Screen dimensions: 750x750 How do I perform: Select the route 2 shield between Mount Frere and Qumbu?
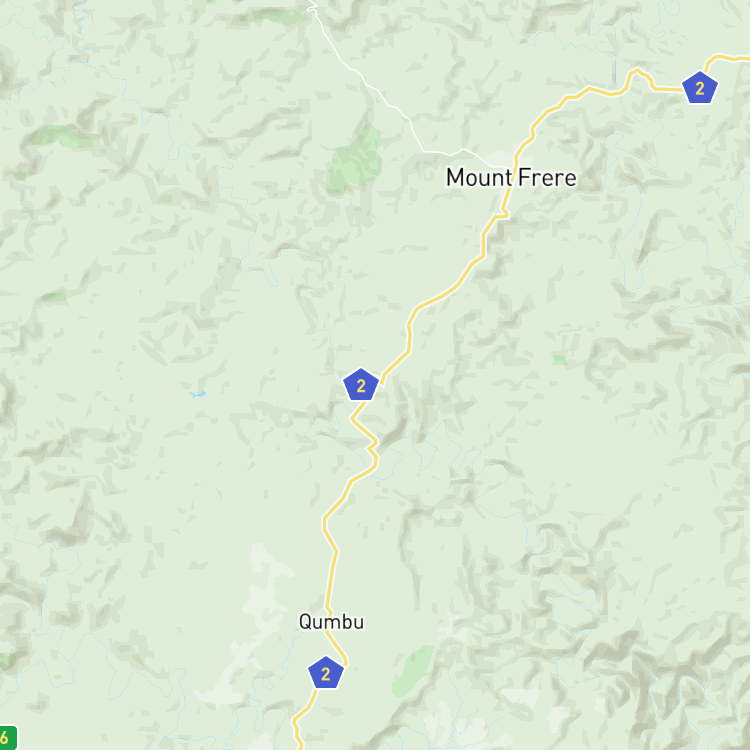(x=361, y=385)
